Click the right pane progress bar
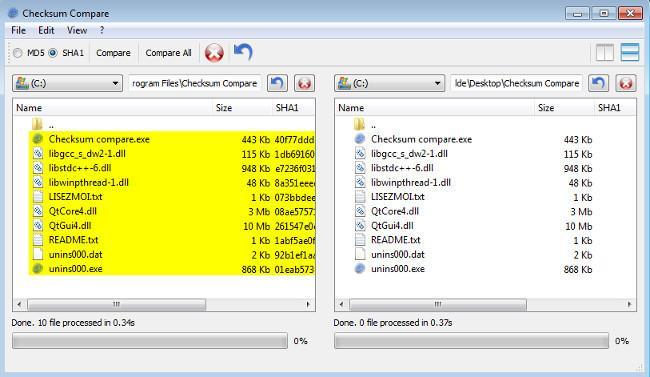The height and width of the screenshot is (377, 650). point(472,341)
